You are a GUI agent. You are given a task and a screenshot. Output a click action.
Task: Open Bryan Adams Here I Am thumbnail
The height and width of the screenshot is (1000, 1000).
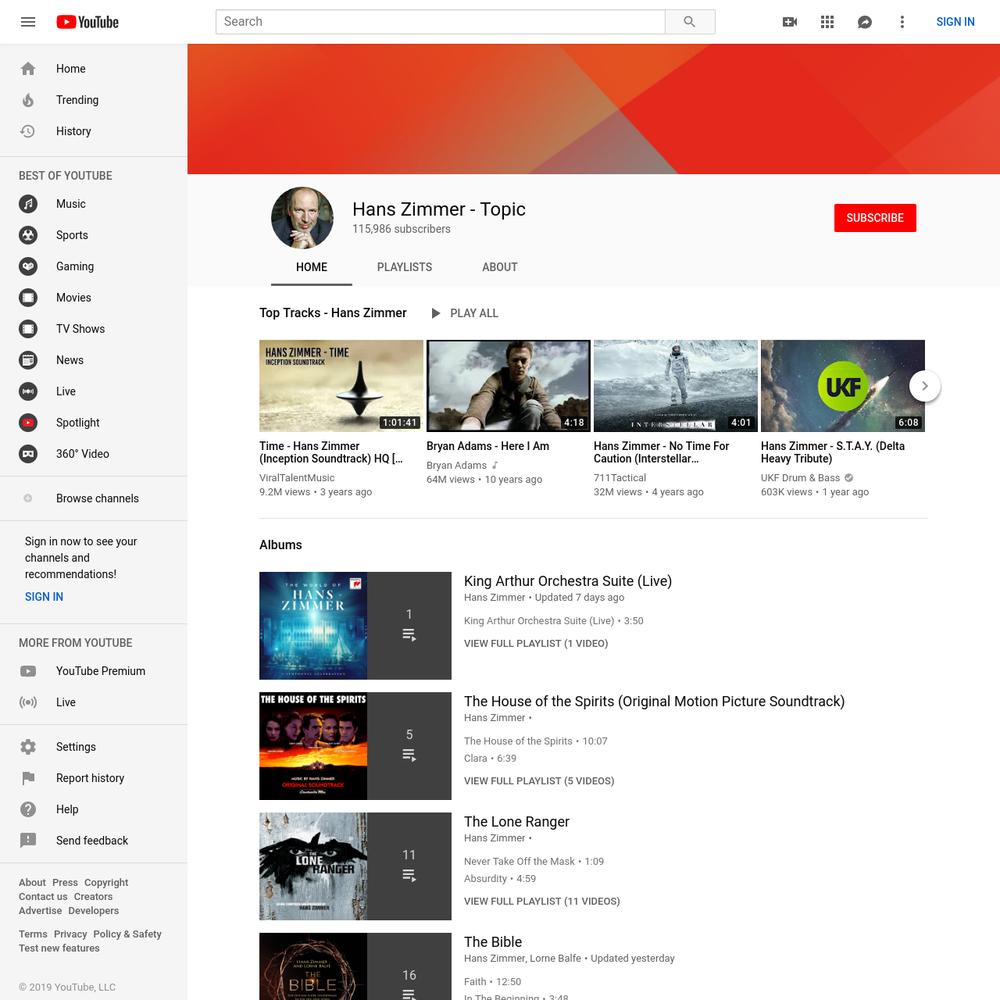coord(508,386)
